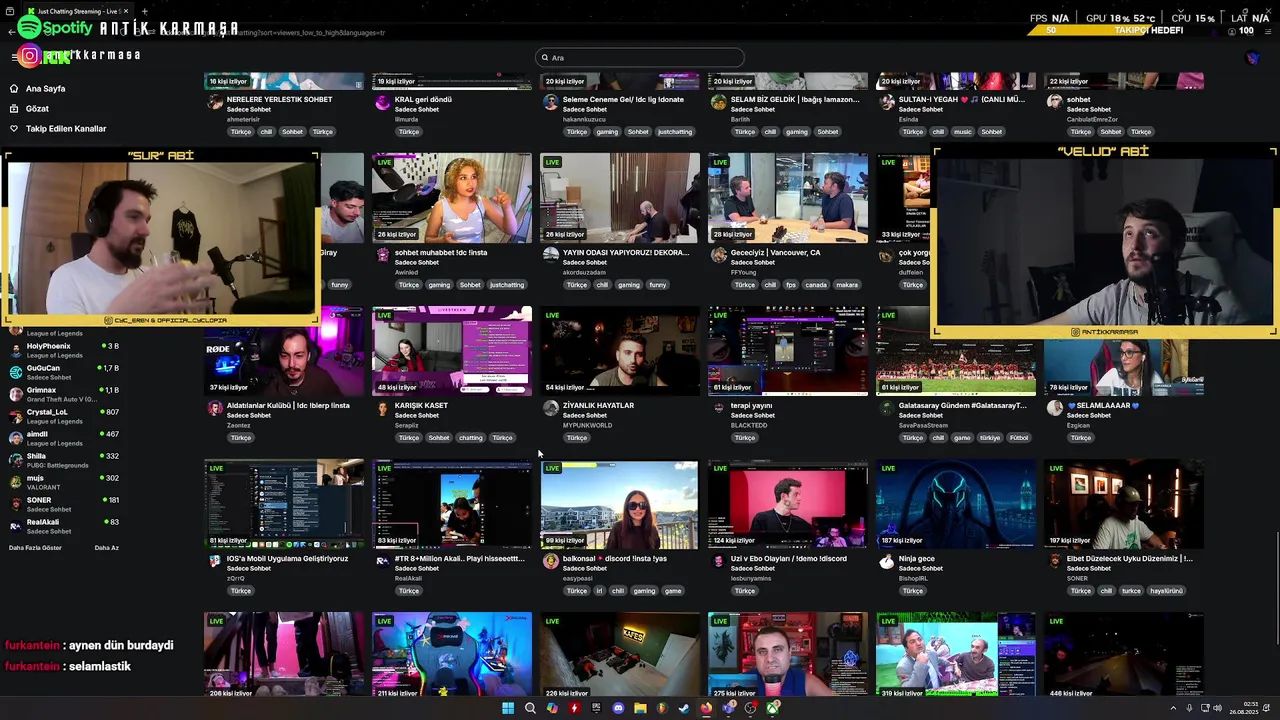The image size is (1280, 720).
Task: Click chatting tag under KARIŞIK KASET
Action: [470, 437]
